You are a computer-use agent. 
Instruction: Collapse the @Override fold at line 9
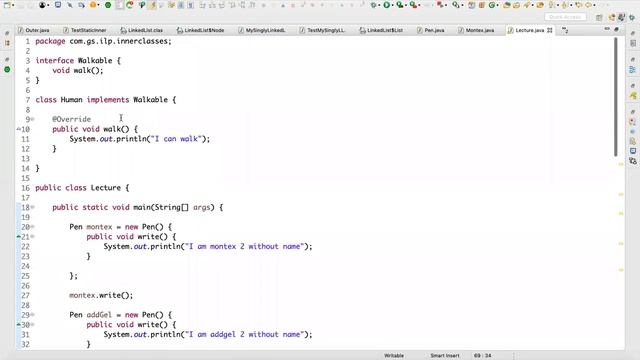click(x=32, y=119)
